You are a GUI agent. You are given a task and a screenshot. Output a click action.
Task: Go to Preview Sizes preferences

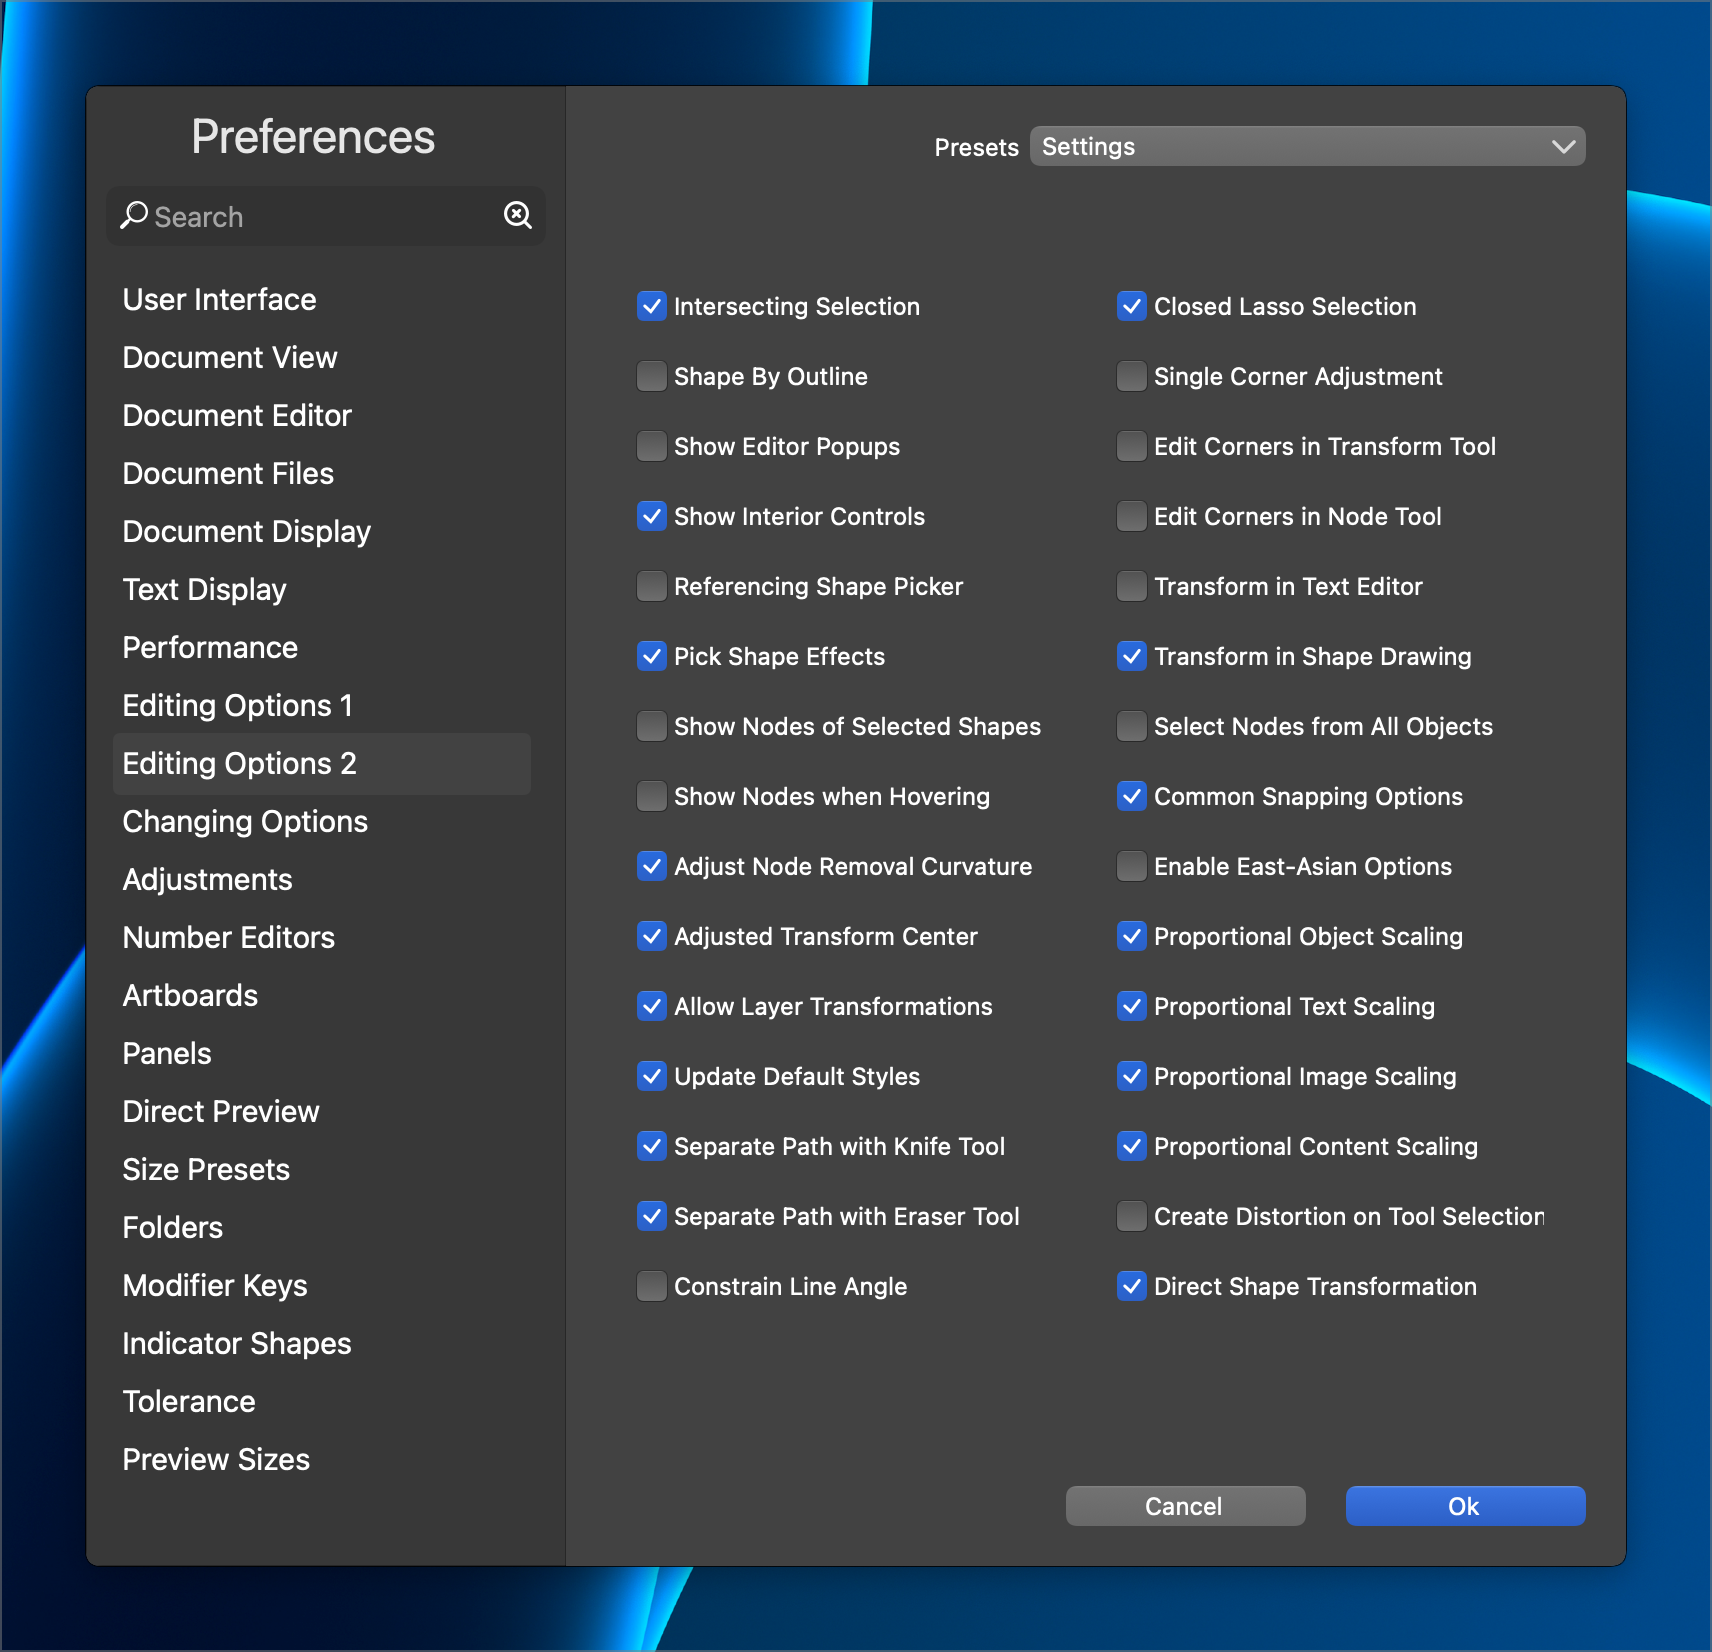[216, 1460]
